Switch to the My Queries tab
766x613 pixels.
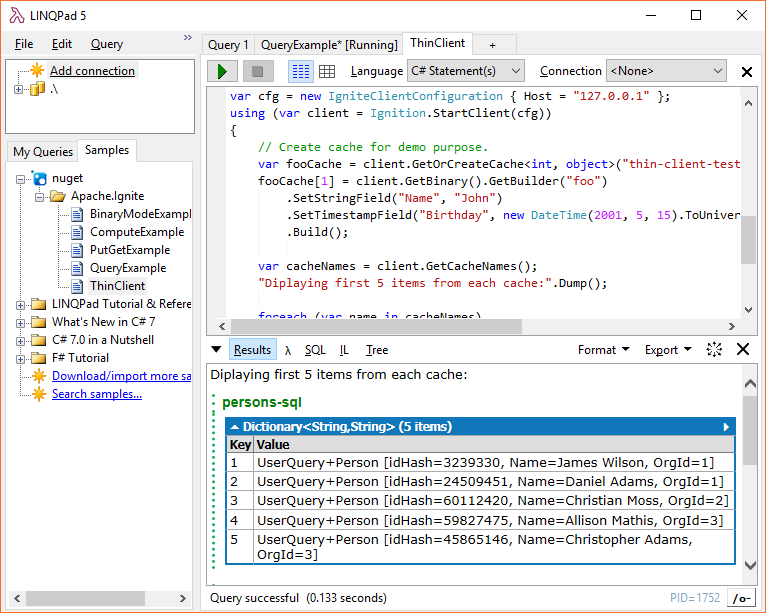pos(43,151)
